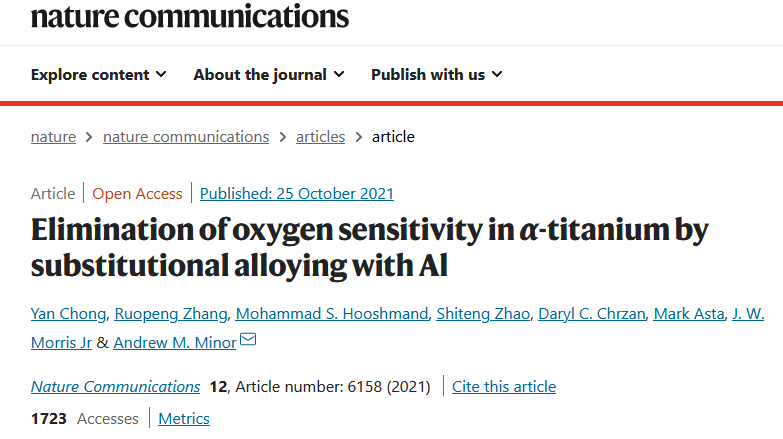Click the nature communications logo
The image size is (783, 439).
[x=190, y=16]
